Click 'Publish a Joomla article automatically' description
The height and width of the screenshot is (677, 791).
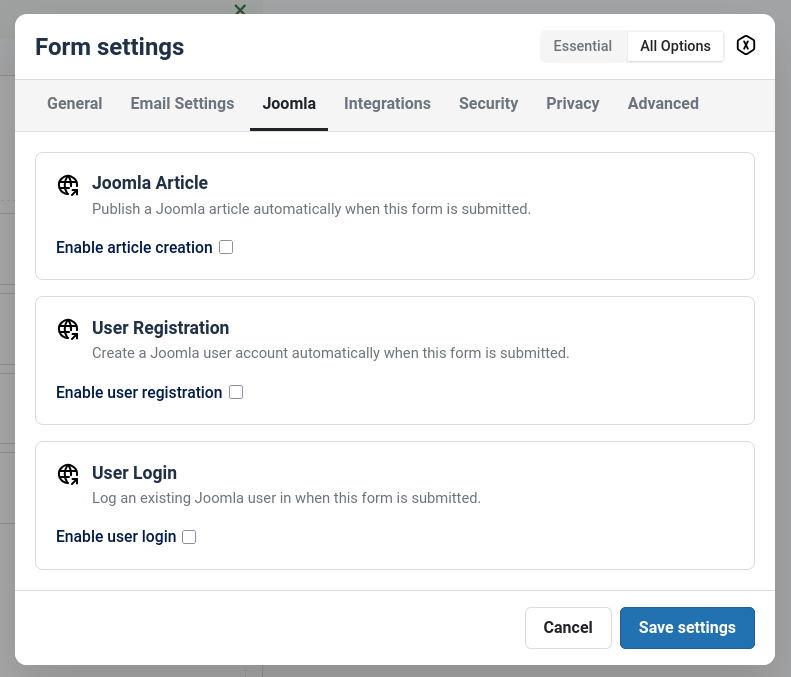coord(311,209)
